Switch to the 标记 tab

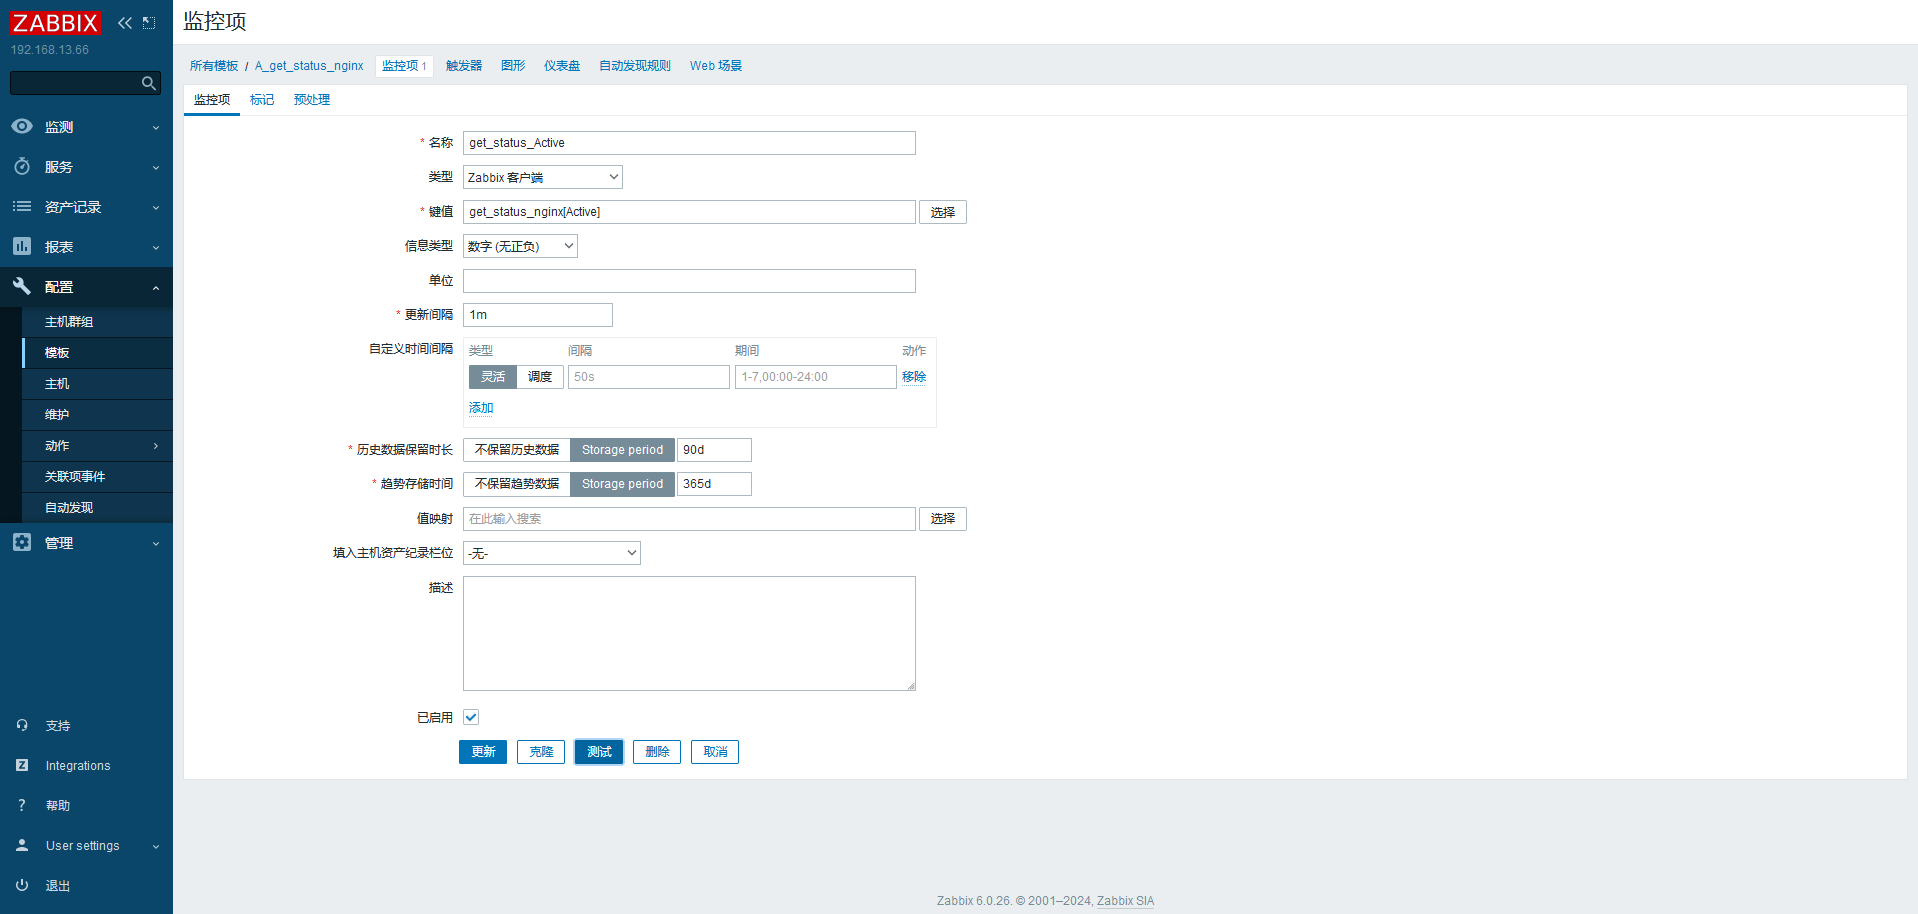[x=262, y=100]
